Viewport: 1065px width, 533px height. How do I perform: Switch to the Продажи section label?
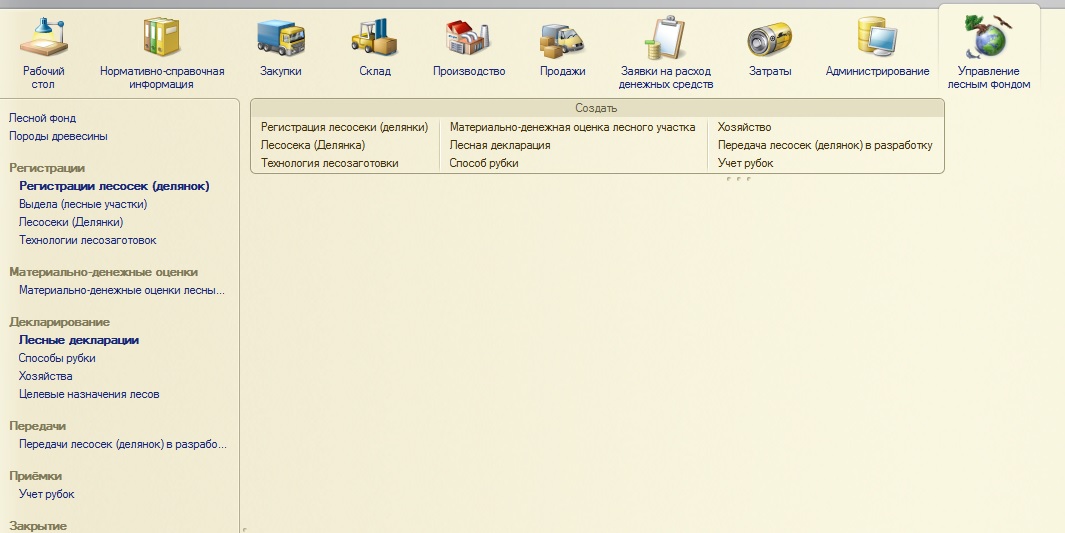click(562, 71)
